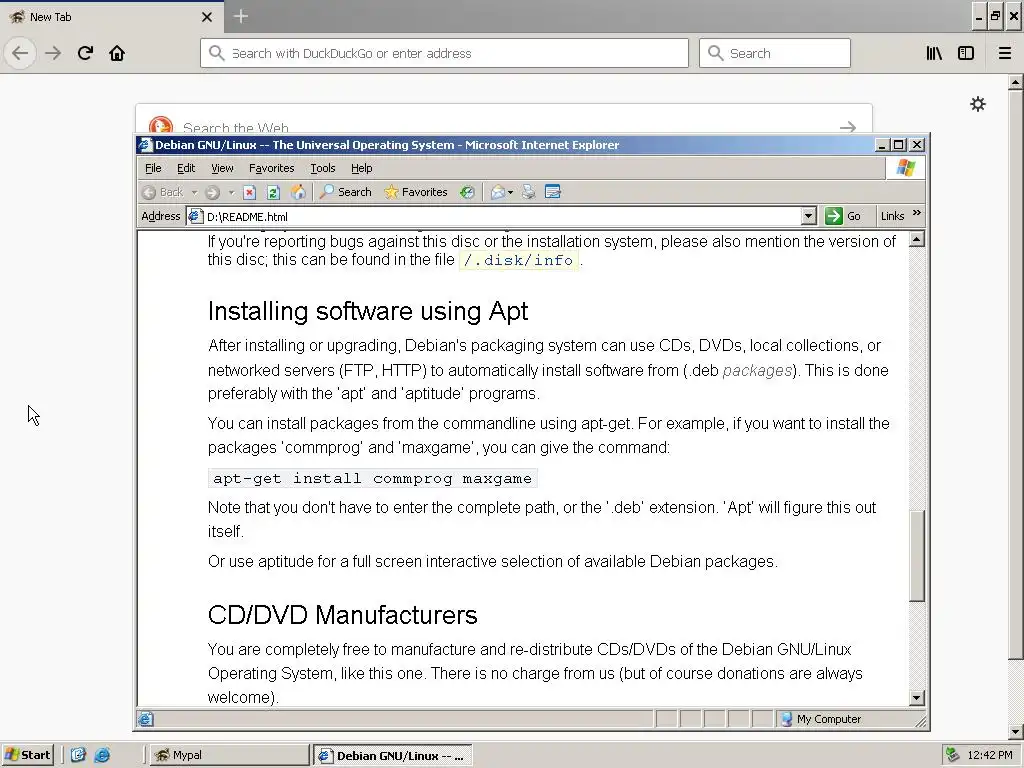Click the Go button in IE
This screenshot has height=768, width=1024.
click(x=843, y=216)
